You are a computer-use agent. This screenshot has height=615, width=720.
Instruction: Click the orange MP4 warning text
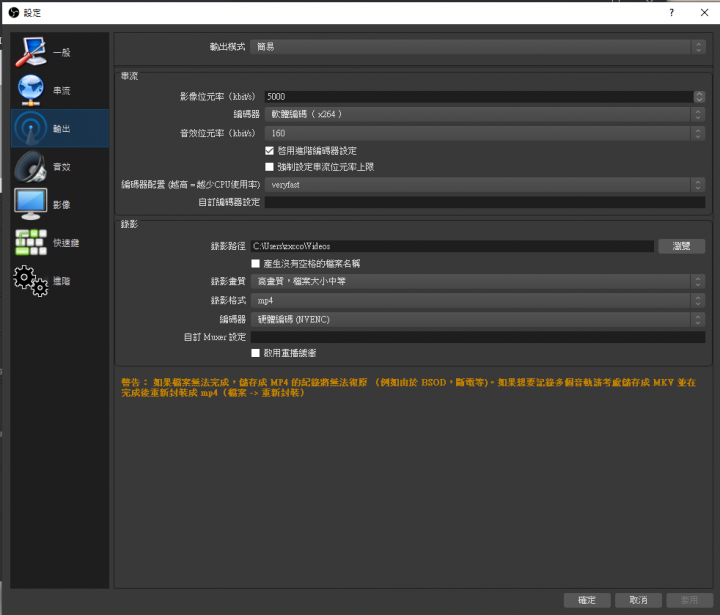pyautogui.click(x=409, y=387)
